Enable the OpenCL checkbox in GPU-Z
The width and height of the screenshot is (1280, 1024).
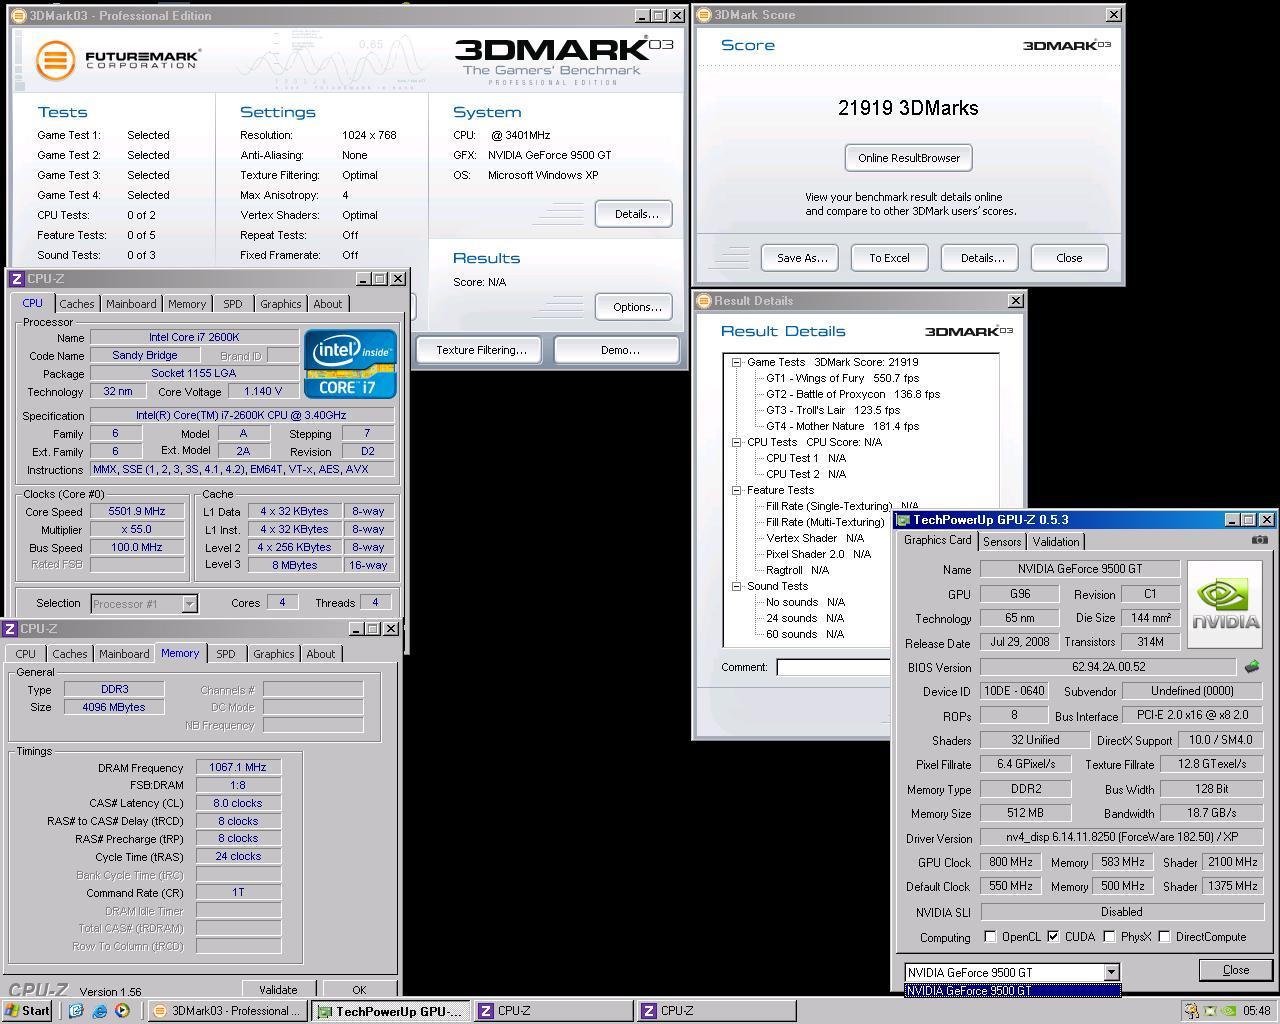point(990,937)
